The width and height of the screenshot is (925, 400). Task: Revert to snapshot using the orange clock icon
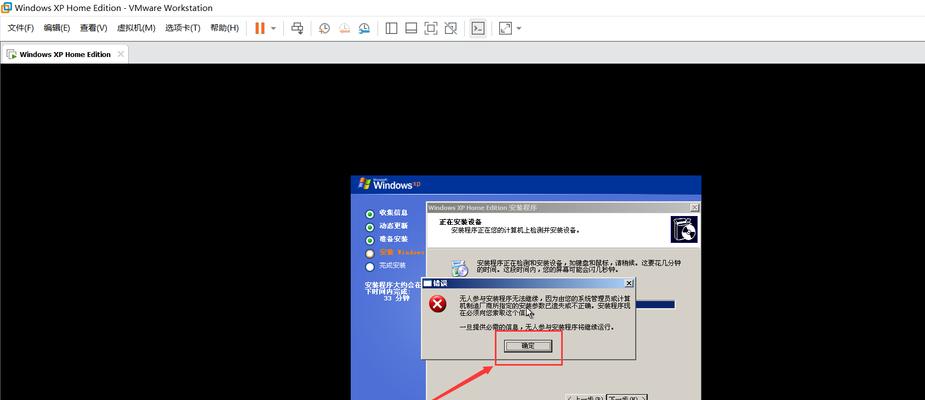pos(344,28)
